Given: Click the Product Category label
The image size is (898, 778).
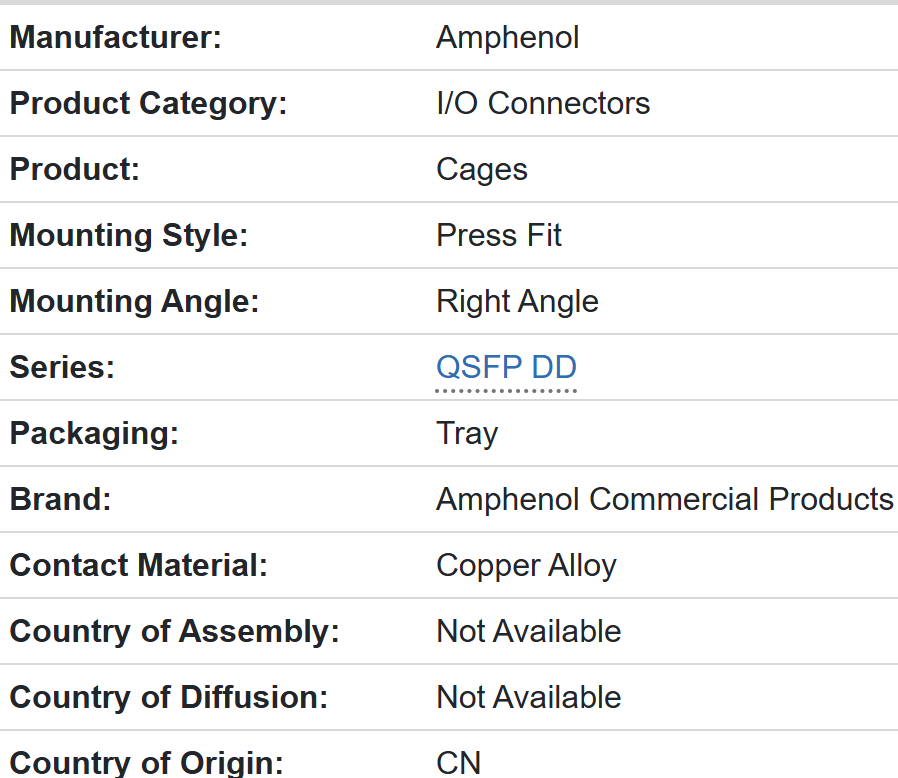Looking at the screenshot, I should [x=148, y=104].
